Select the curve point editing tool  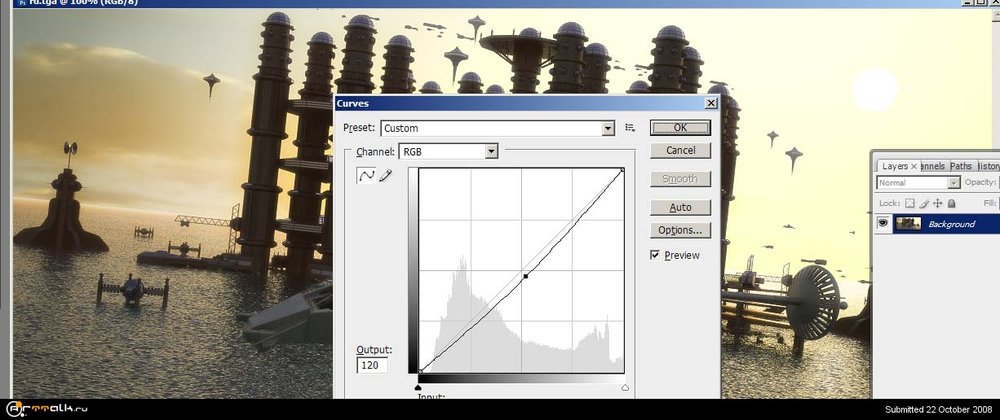click(367, 175)
